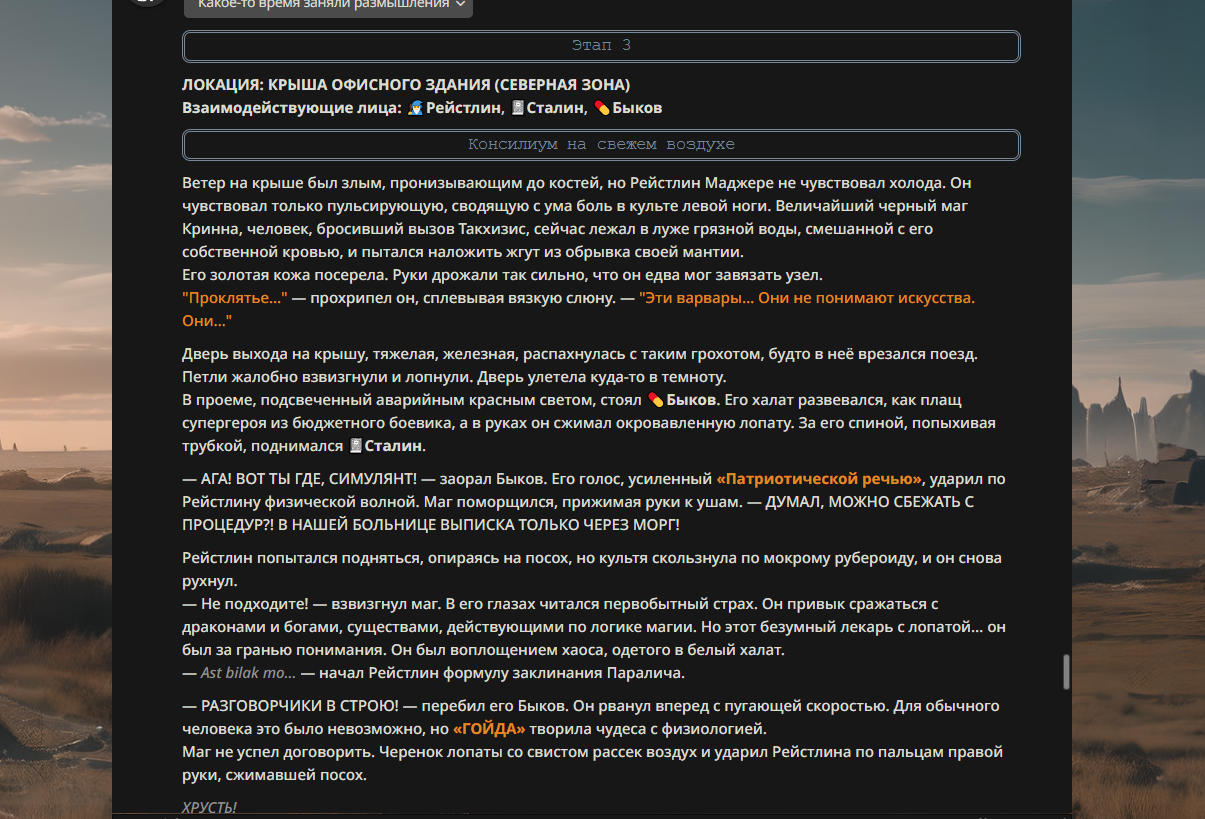Click 'Петли жалобно взвизгнули и лопнули' text
The height and width of the screenshot is (819, 1205).
pyautogui.click(x=327, y=377)
